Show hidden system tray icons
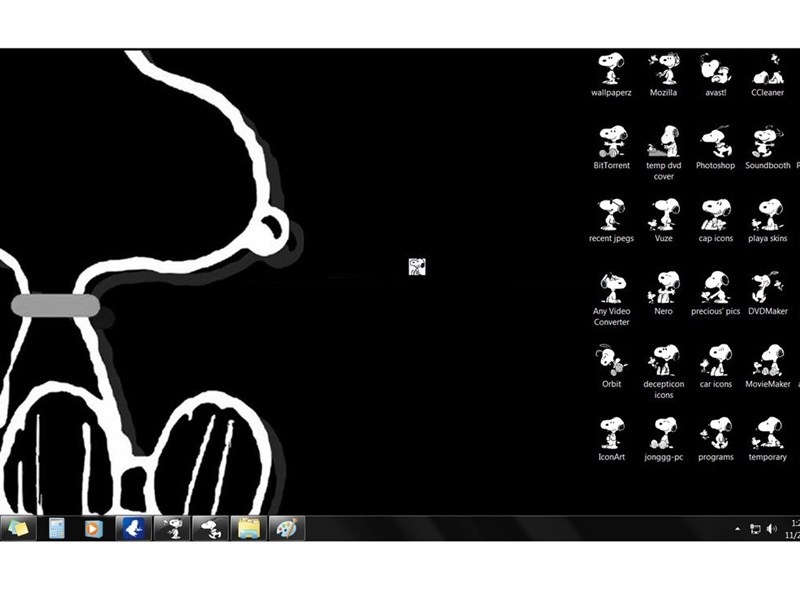Image resolution: width=800 pixels, height=600 pixels. click(x=737, y=529)
